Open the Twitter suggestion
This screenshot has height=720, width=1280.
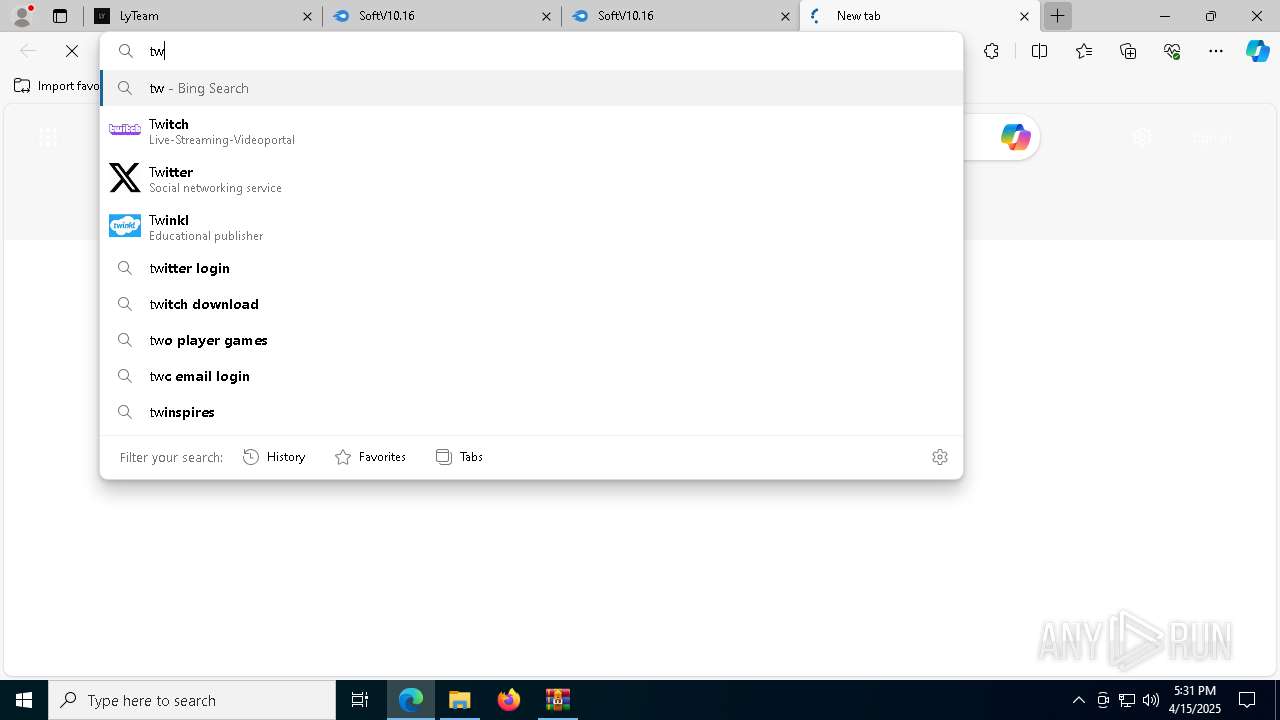pyautogui.click(x=531, y=179)
